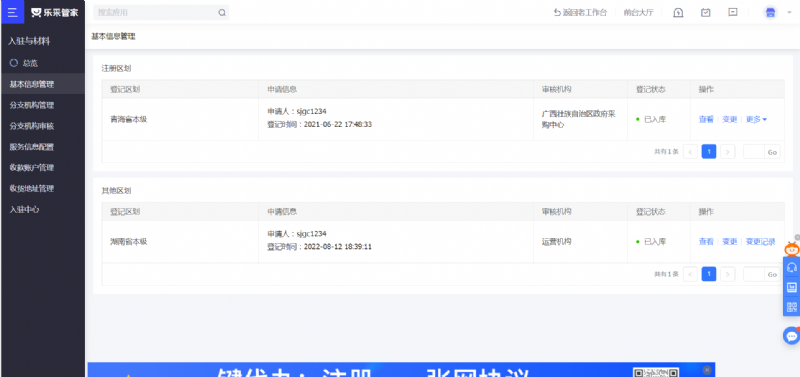The height and width of the screenshot is (377, 800).
Task: Open 分支机构审核 sidebar item
Action: tap(43, 126)
